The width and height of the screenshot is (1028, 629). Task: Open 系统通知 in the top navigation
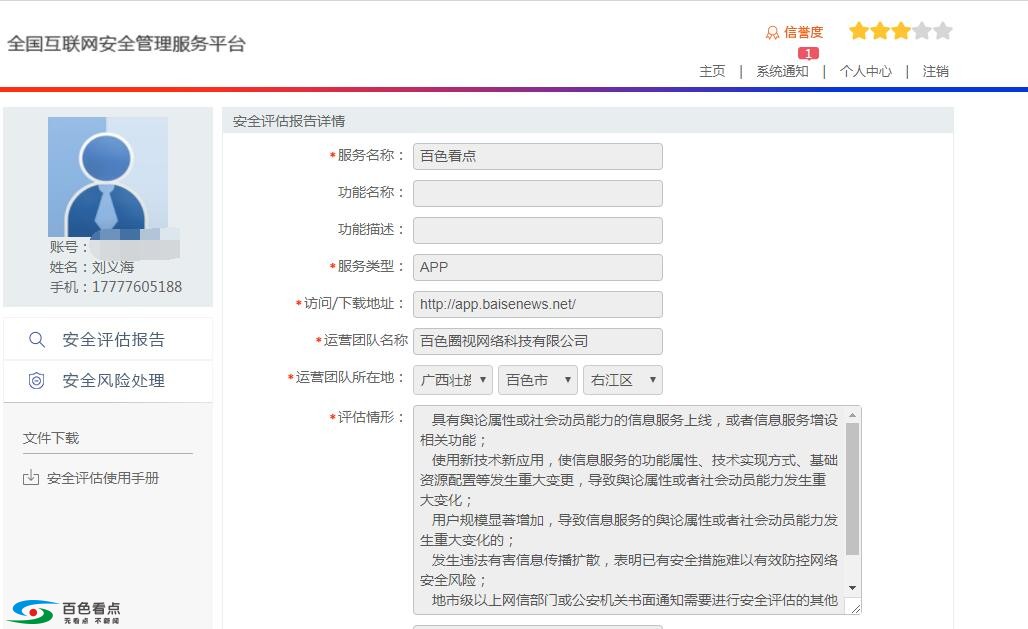point(782,71)
